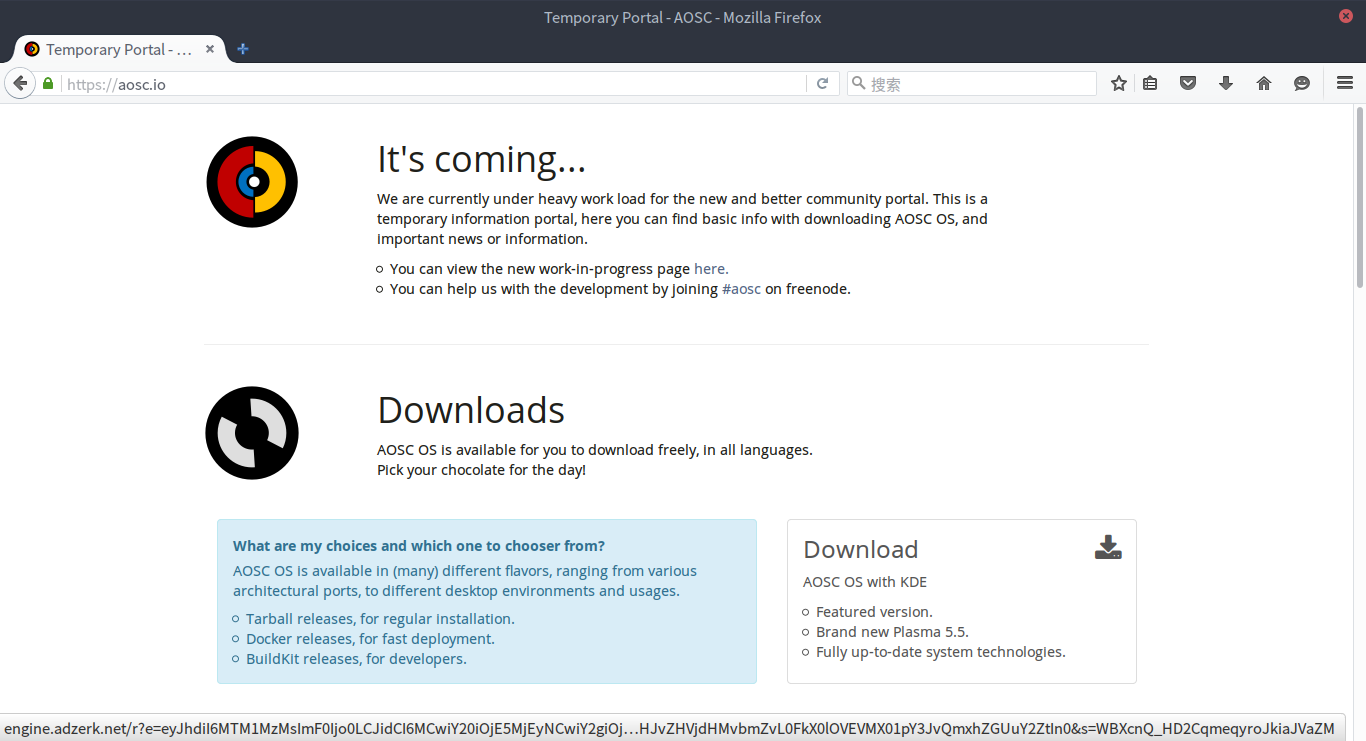The height and width of the screenshot is (741, 1366).
Task: Select the Temporary Portal tab
Action: (118, 49)
